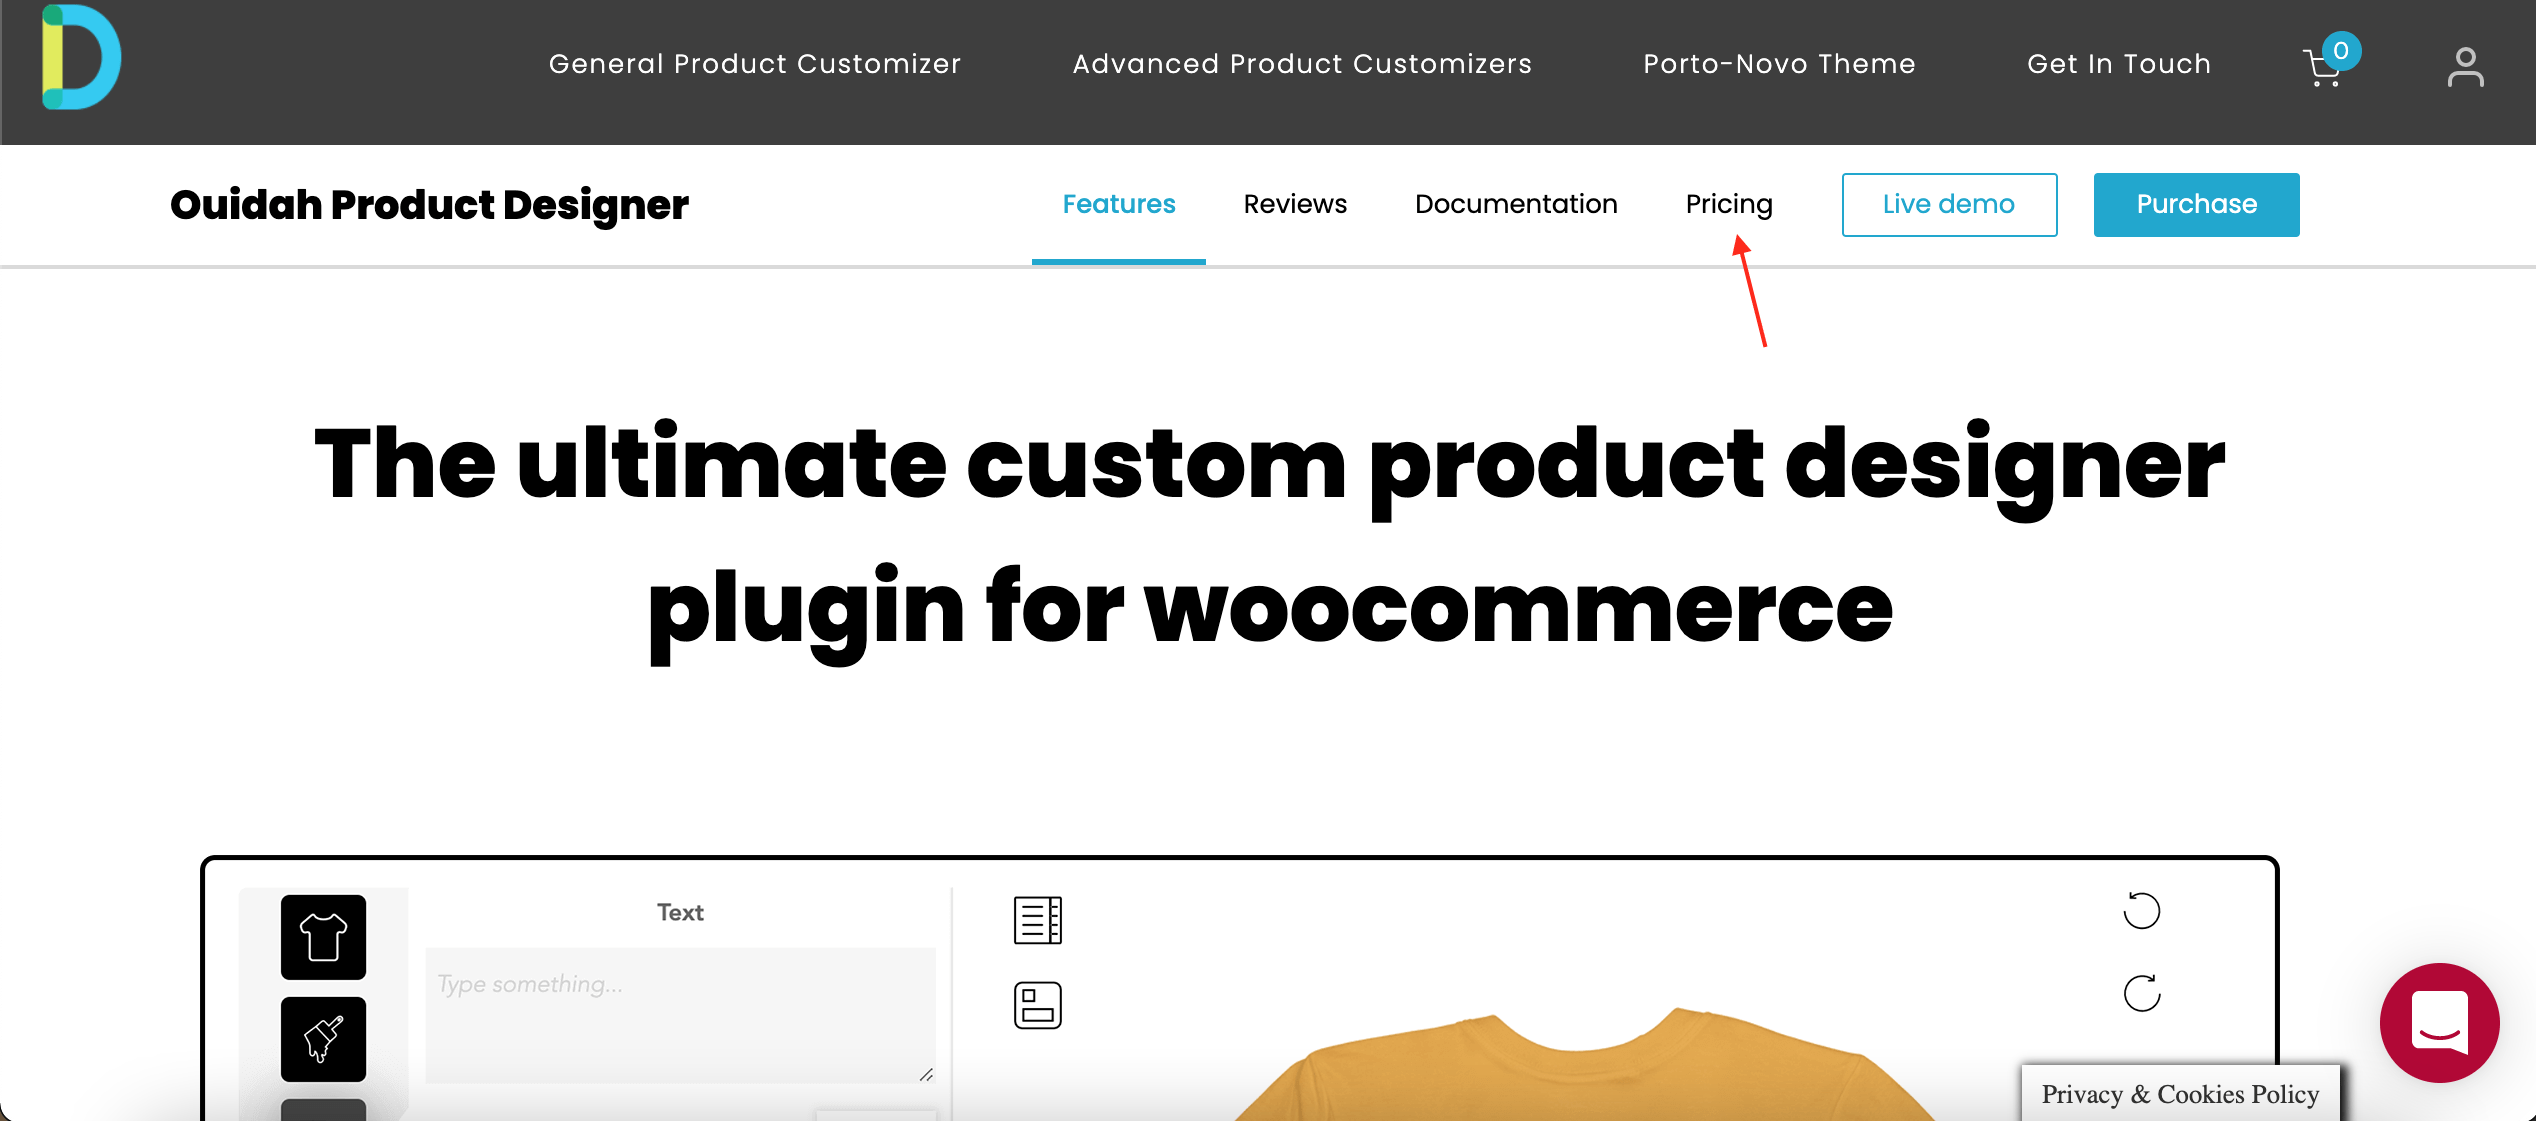Select the paint brush design icon

(x=323, y=1039)
